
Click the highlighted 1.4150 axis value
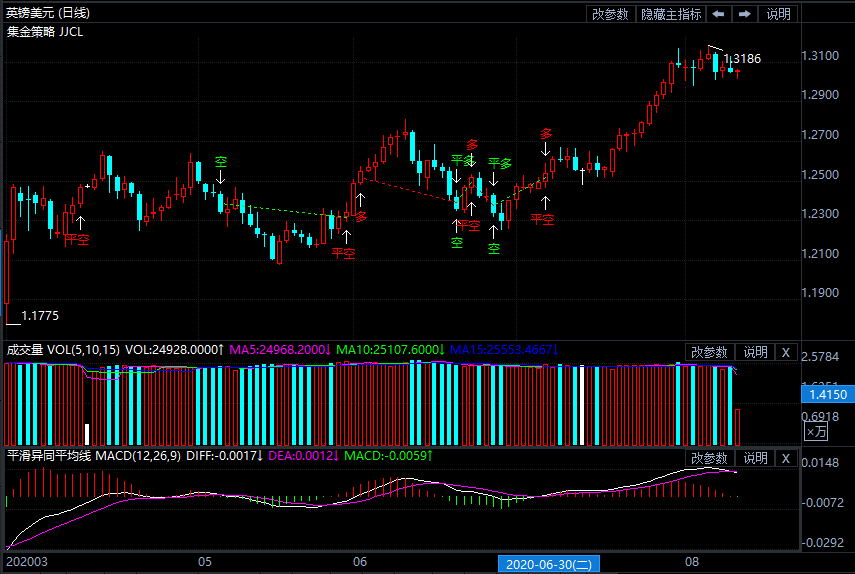pyautogui.click(x=827, y=396)
